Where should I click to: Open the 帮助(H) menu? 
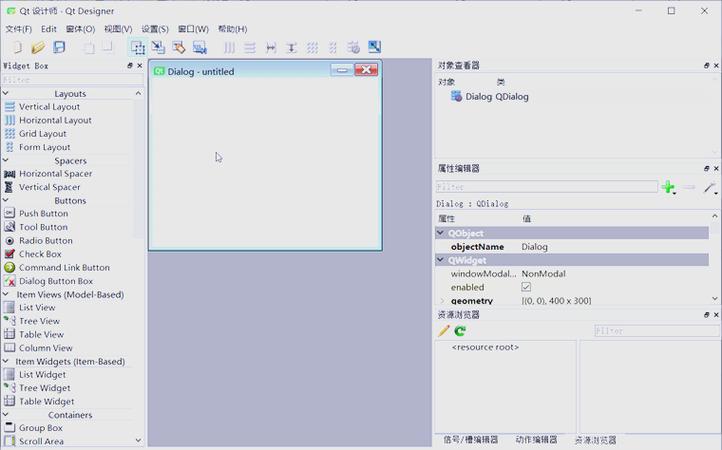[233, 29]
